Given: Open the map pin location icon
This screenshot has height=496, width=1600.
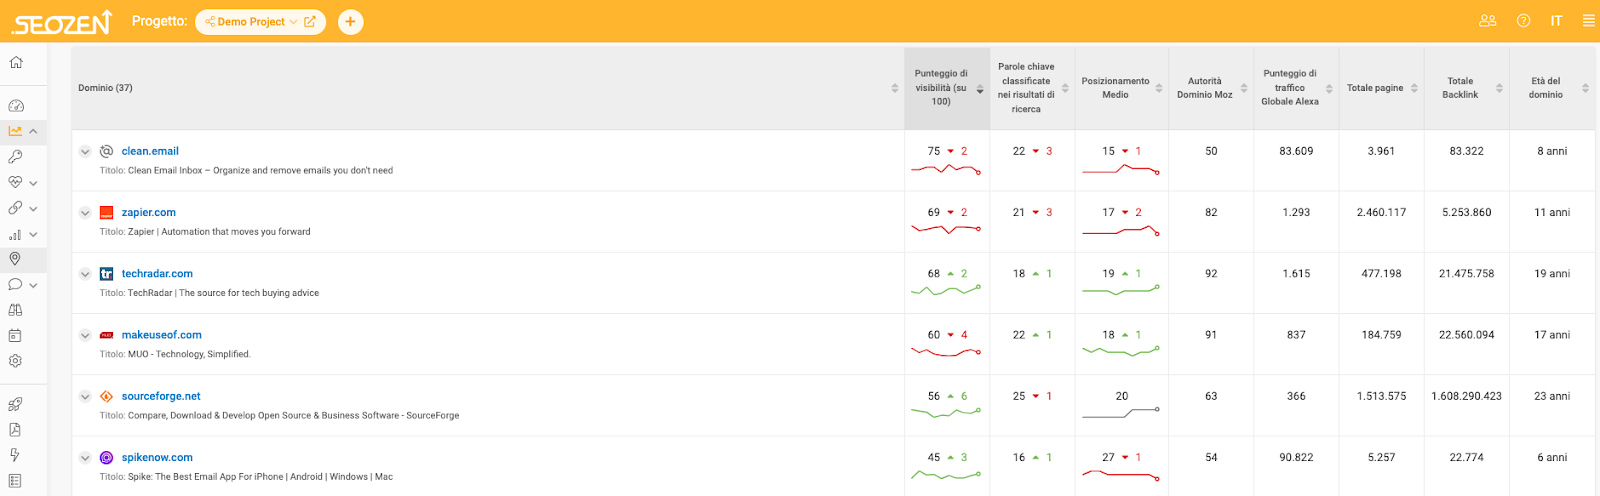Looking at the screenshot, I should pos(15,259).
